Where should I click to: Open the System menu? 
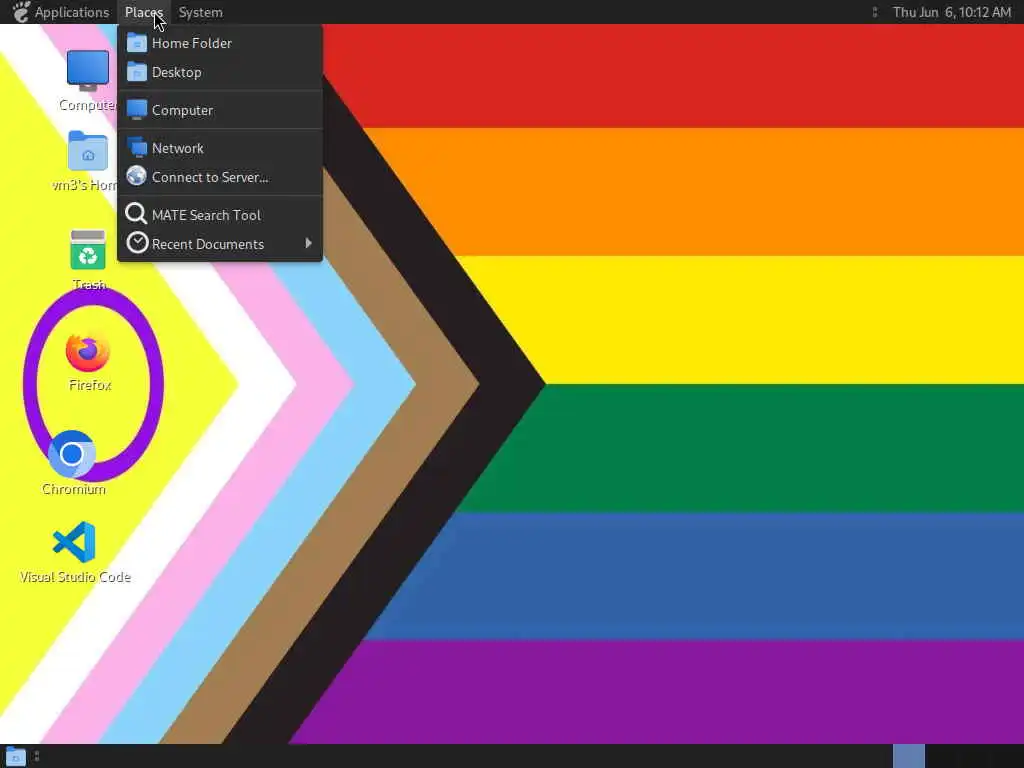200,12
